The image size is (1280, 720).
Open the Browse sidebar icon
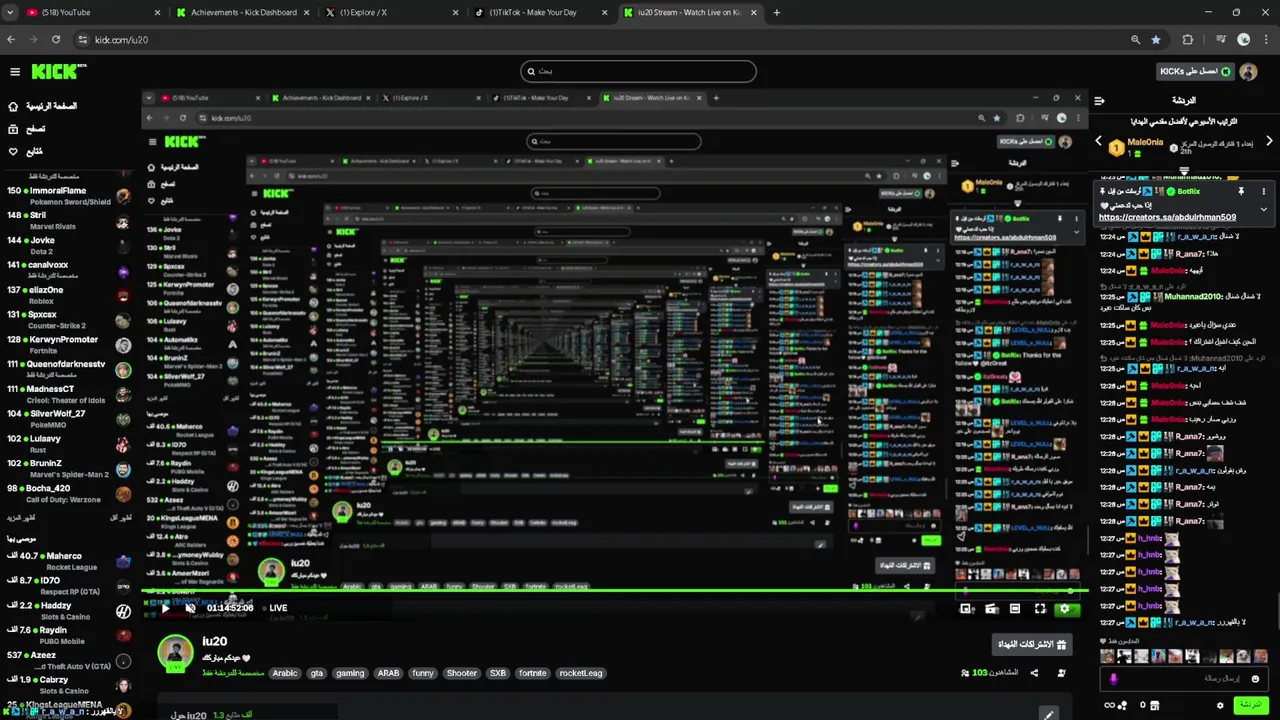tap(13, 129)
